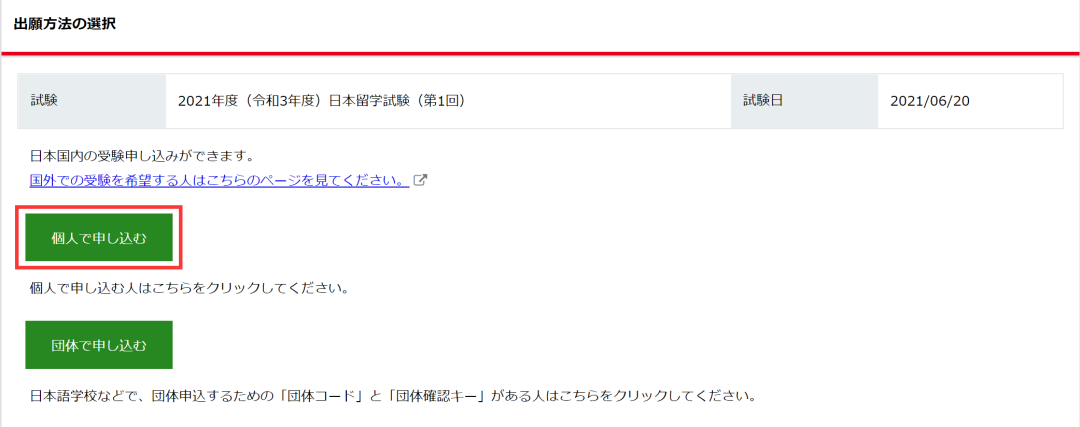Click the 「団体確認キー」 term in the description
1080x427 pixels.
click(x=435, y=397)
